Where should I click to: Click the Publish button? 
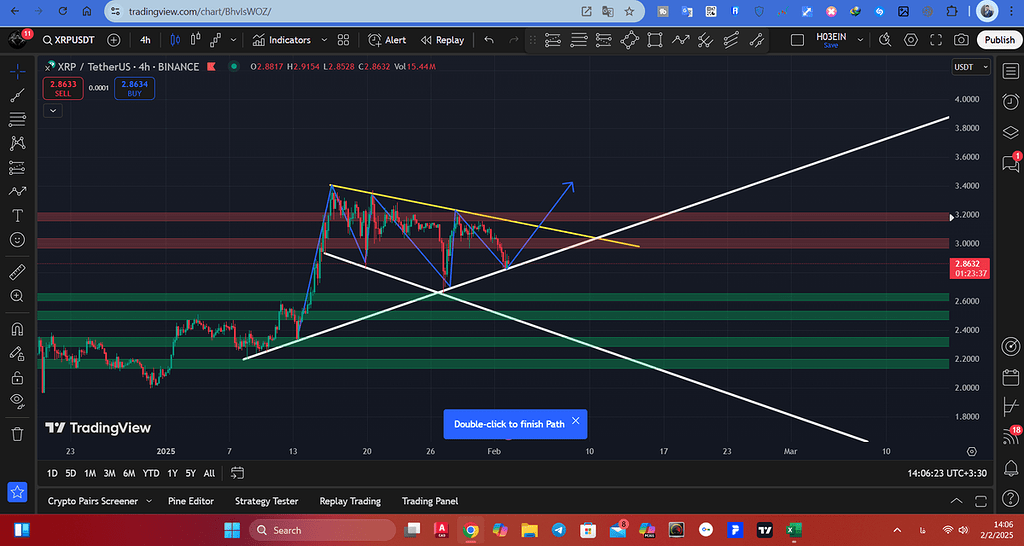pos(998,40)
